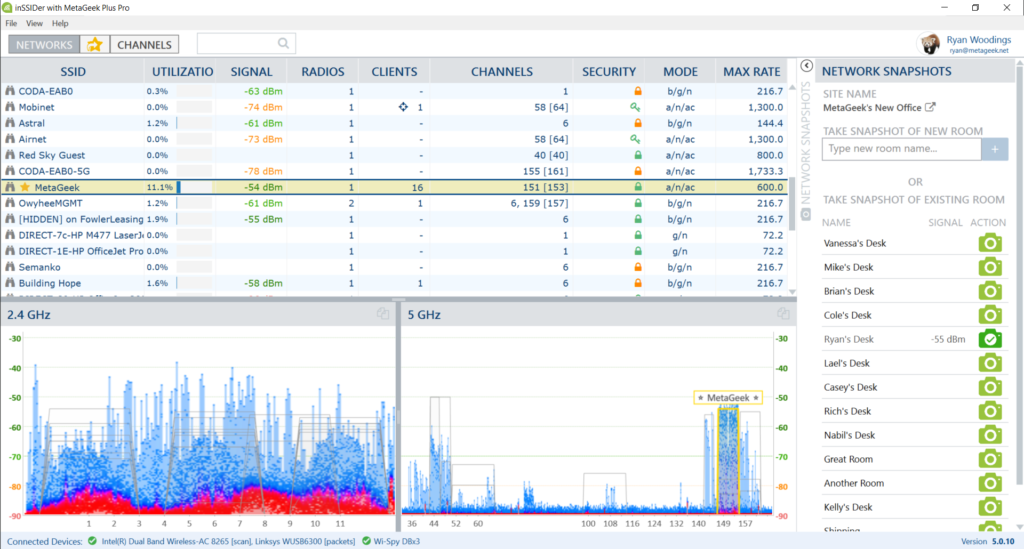This screenshot has width=1024, height=549.
Task: Click the Ryan Woodings profile avatar
Action: 929,44
